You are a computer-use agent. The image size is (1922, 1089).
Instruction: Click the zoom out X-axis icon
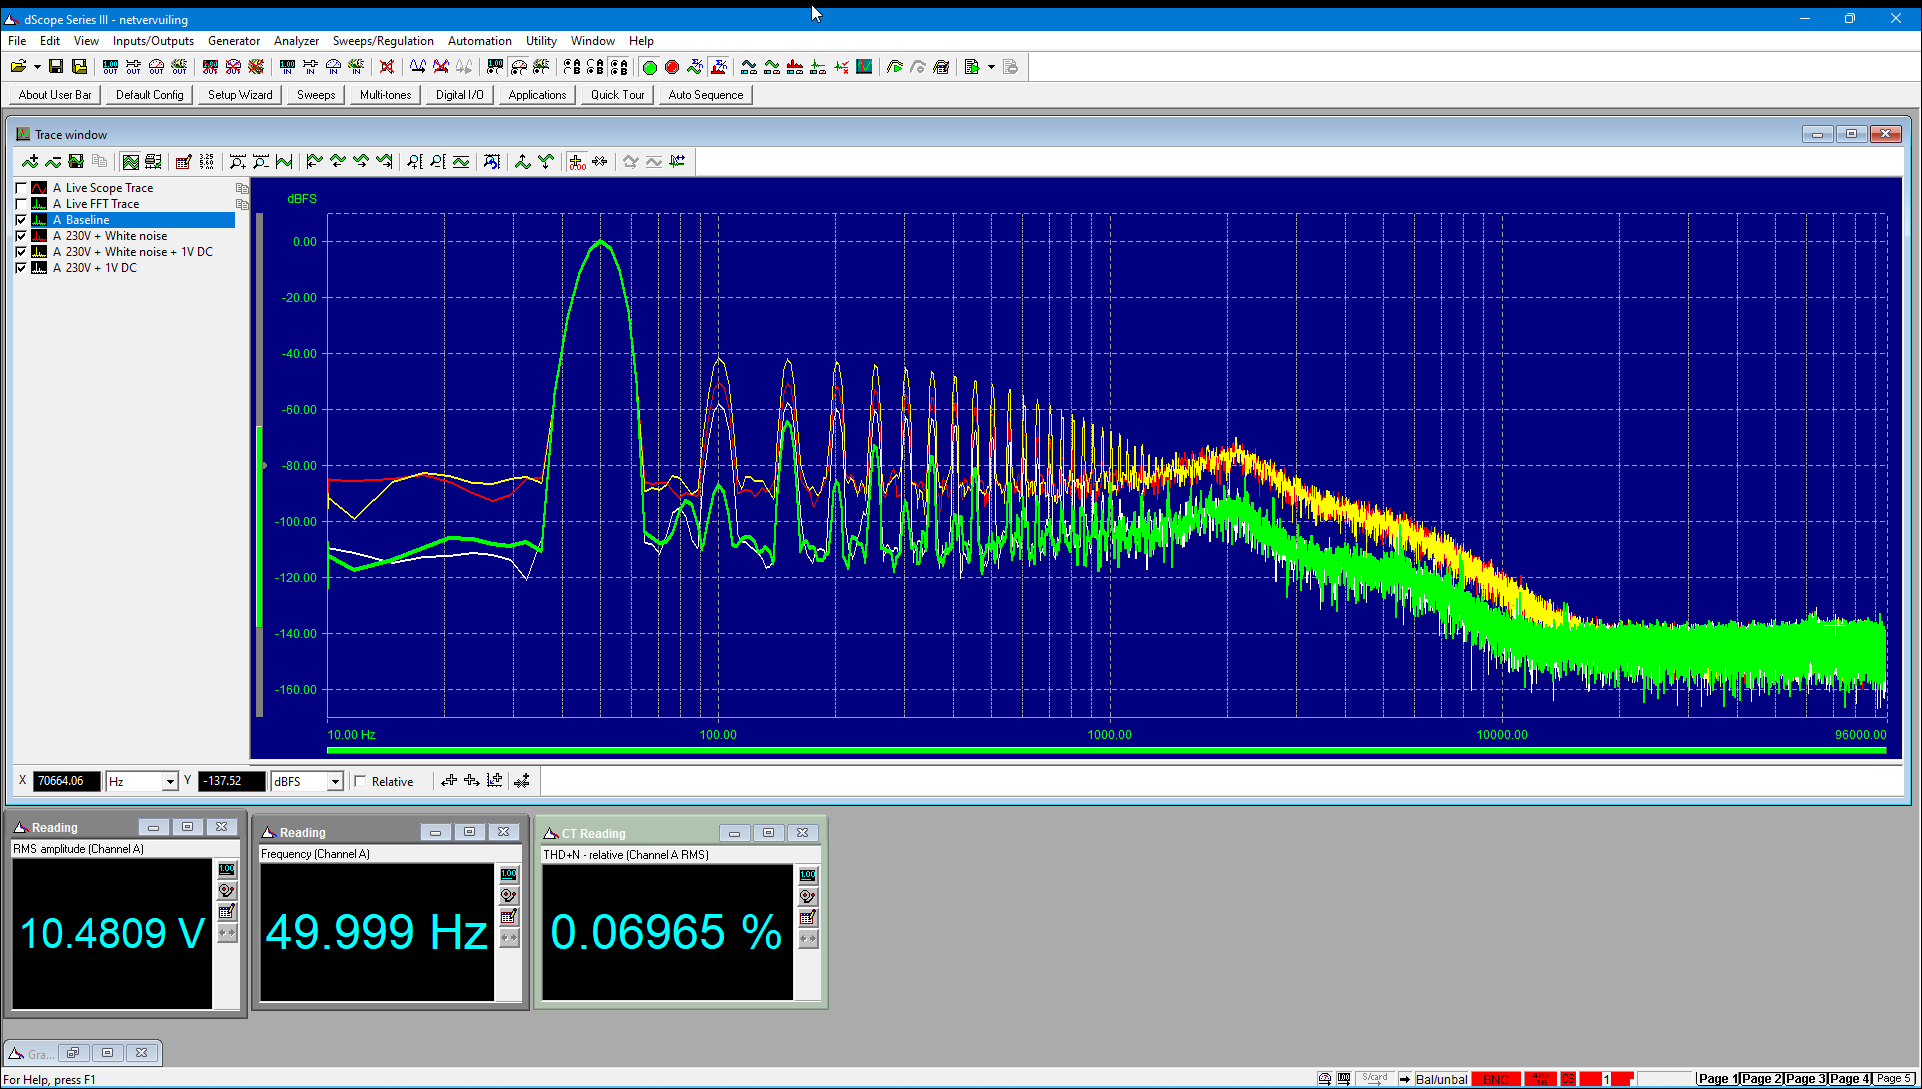tap(260, 161)
